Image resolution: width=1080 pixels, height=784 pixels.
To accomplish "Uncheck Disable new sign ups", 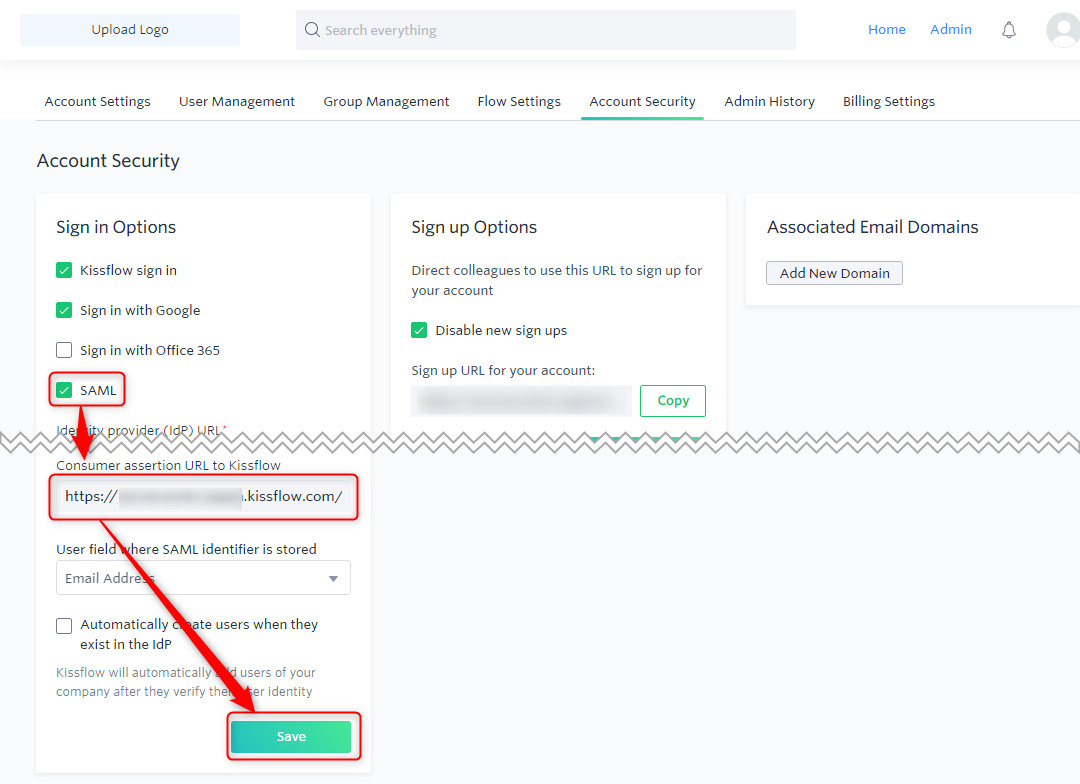I will (419, 330).
